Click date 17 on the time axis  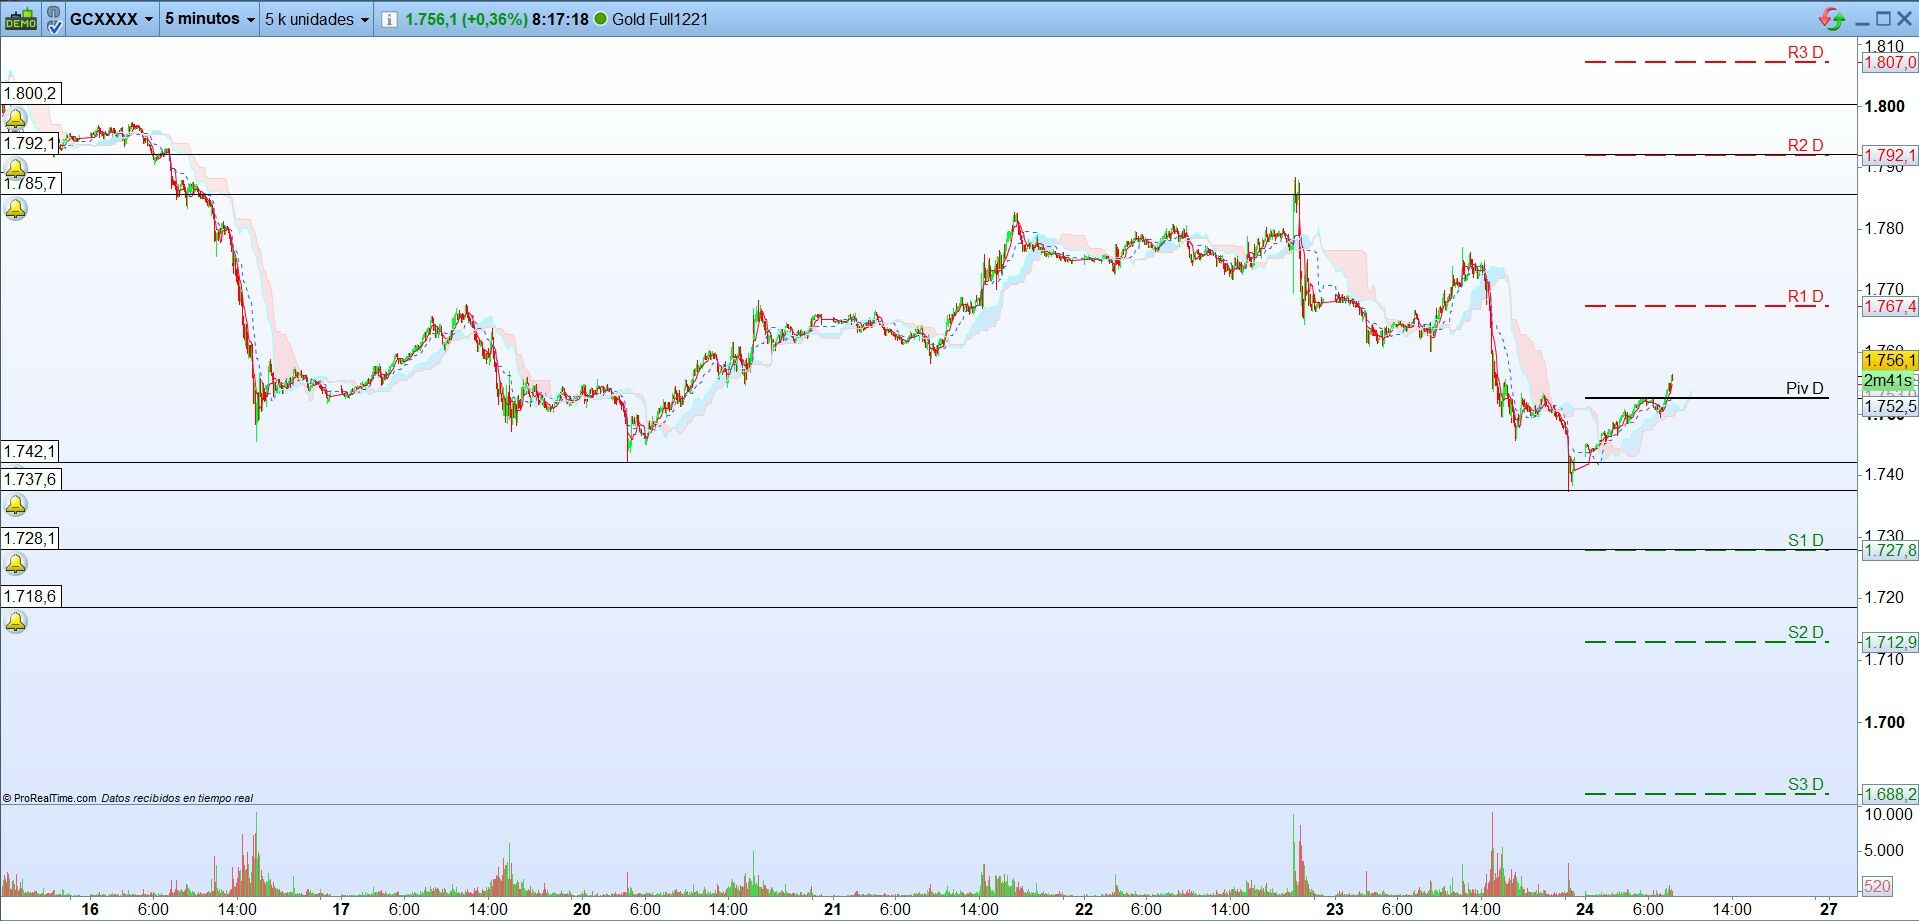pyautogui.click(x=341, y=909)
